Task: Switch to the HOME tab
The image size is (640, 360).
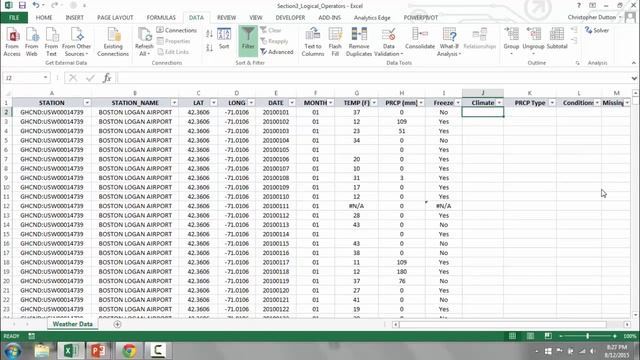Action: pos(44,18)
